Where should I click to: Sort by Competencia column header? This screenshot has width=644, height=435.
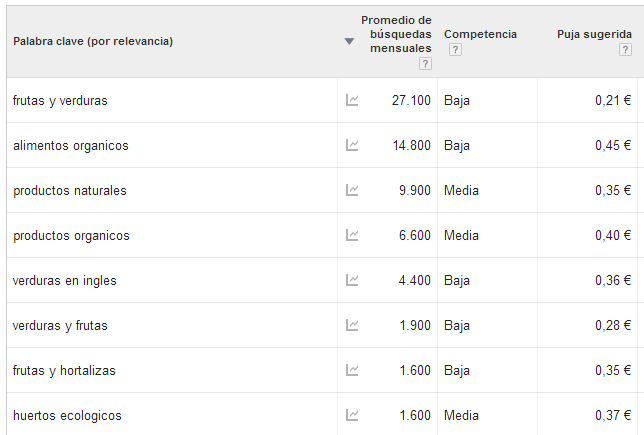point(480,34)
